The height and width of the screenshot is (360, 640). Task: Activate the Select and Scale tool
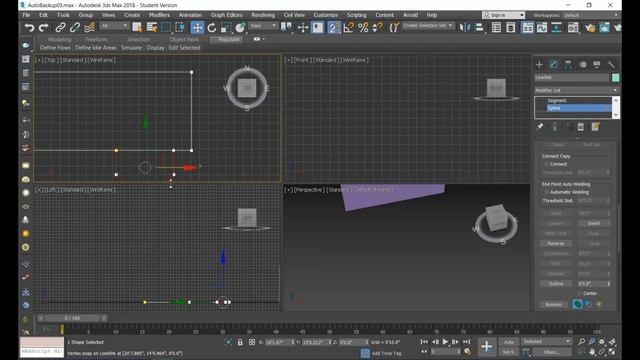click(225, 28)
